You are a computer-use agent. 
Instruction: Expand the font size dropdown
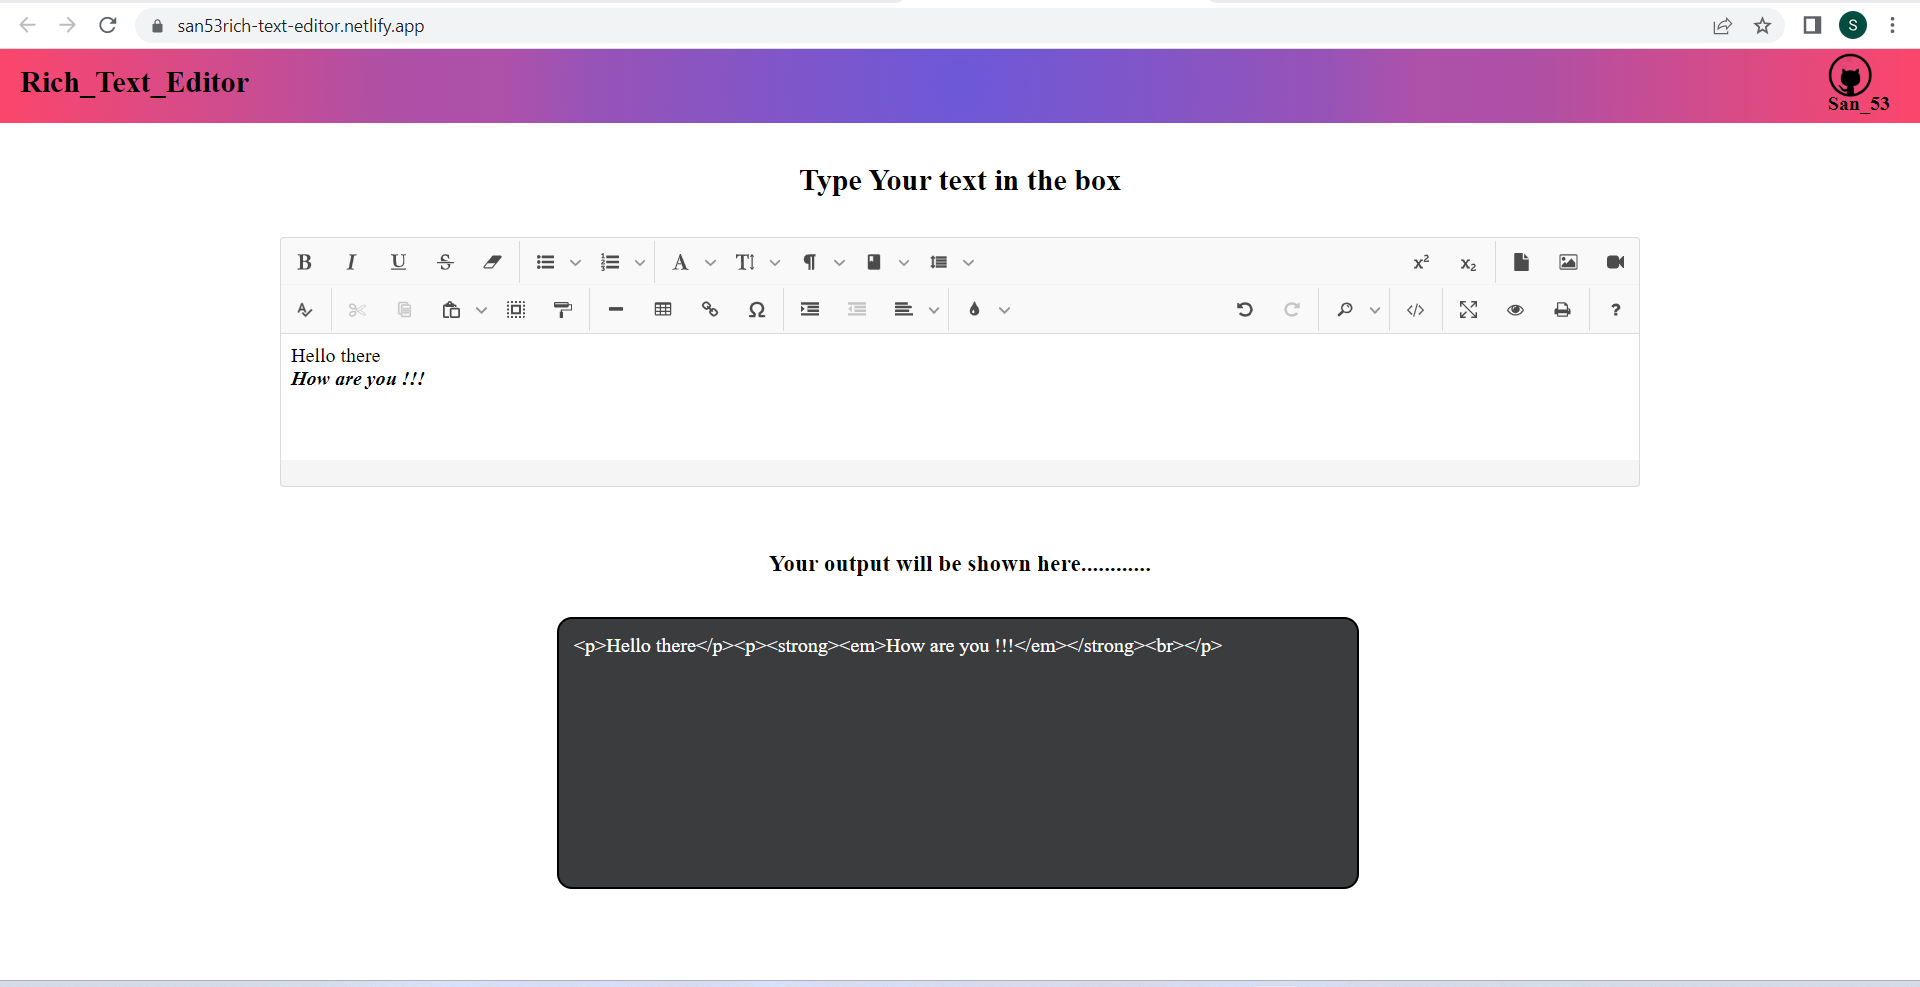775,262
